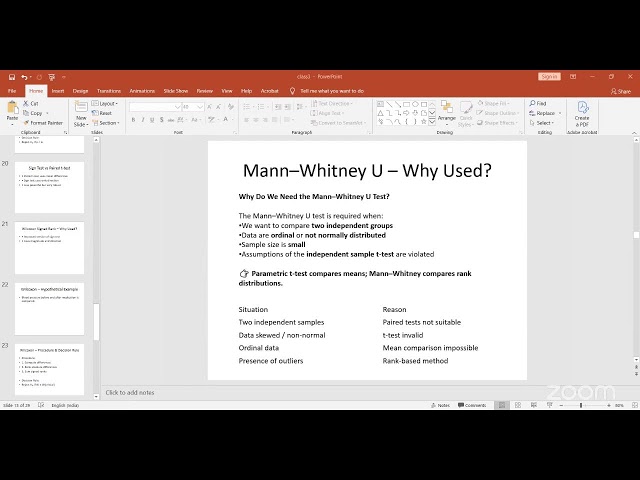The width and height of the screenshot is (640, 480).
Task: Switch to the Insert tab
Action: pos(58,91)
